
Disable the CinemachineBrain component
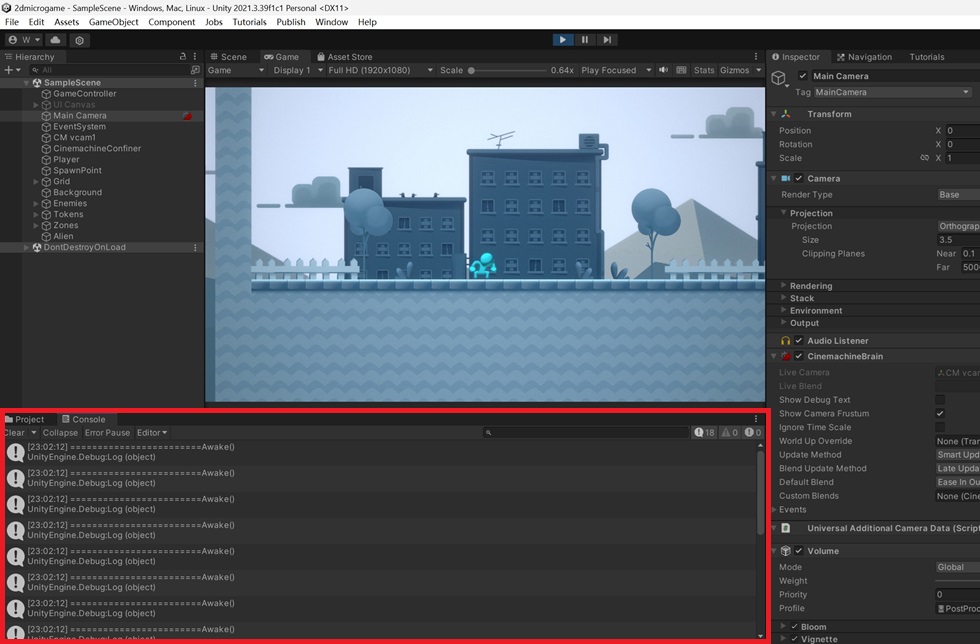[799, 356]
